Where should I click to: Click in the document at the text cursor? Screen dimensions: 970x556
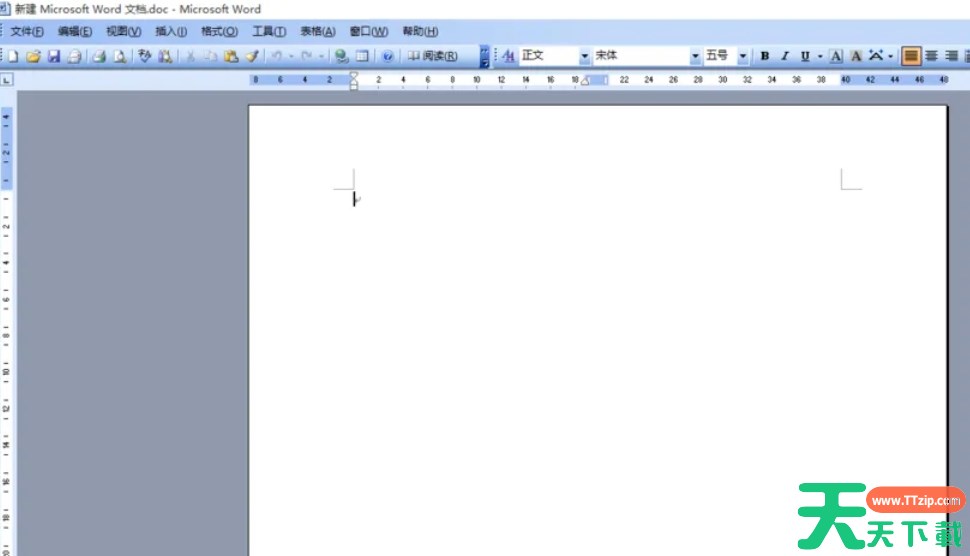tap(354, 199)
